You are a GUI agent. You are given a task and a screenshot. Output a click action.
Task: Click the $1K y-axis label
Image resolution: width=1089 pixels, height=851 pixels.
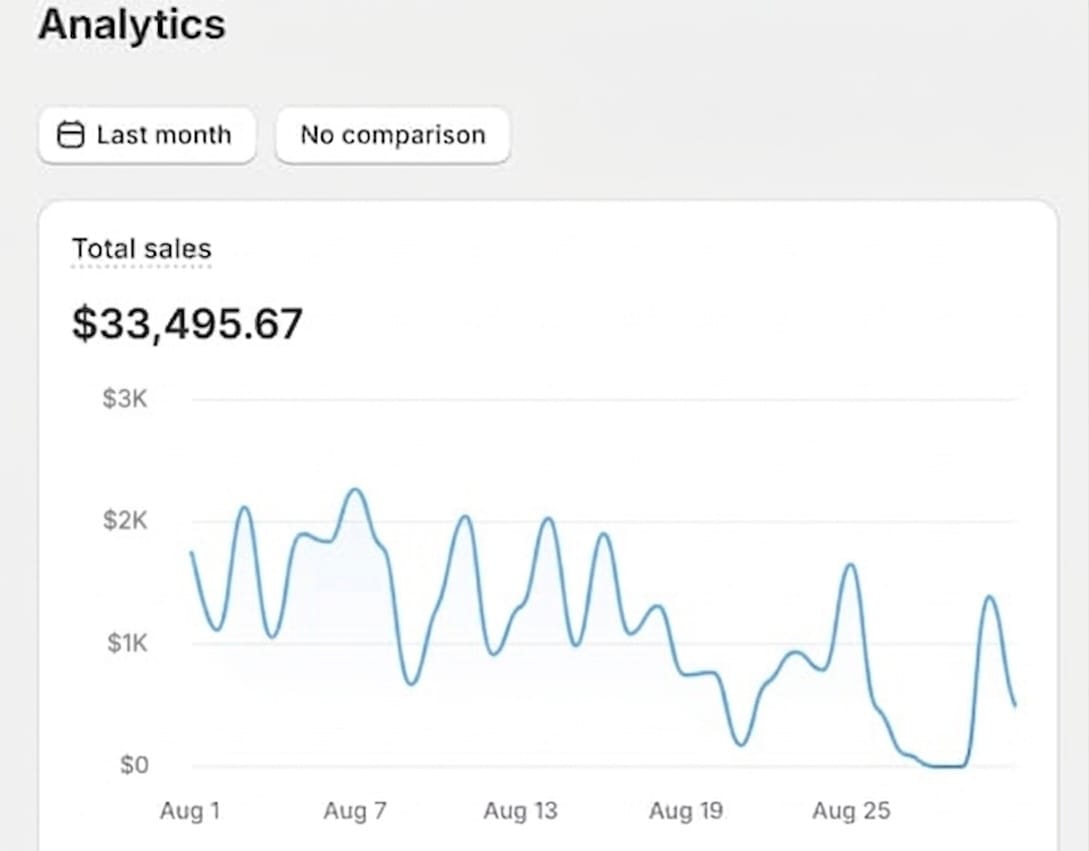click(x=127, y=643)
